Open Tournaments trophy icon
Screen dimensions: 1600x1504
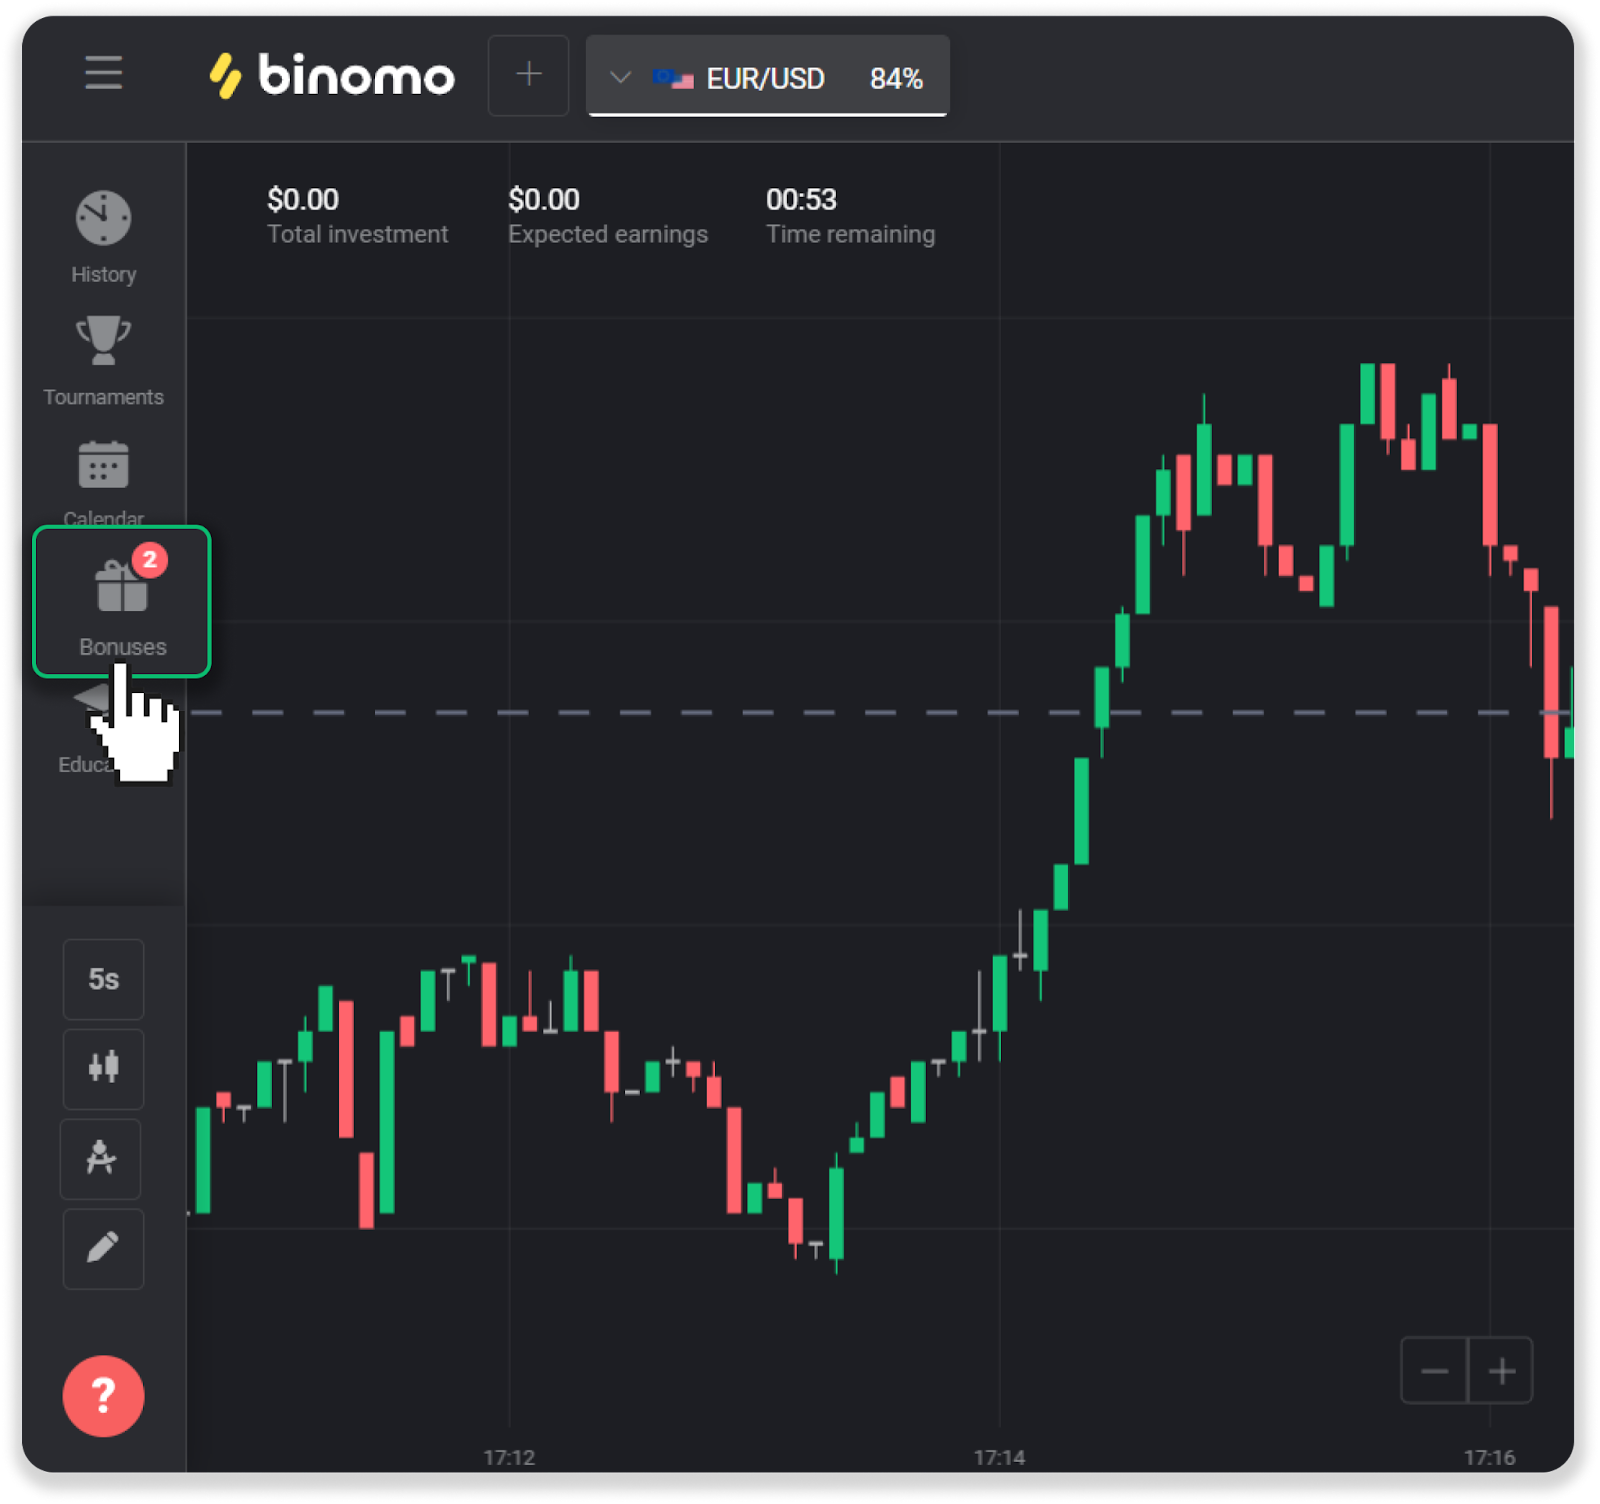103,342
